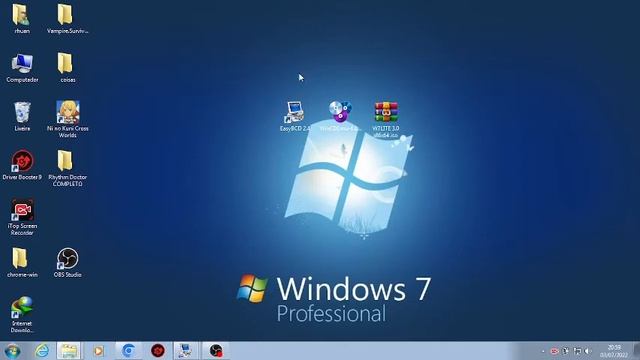Select the chrome-win folder icon
640x360 pixels.
[22, 262]
